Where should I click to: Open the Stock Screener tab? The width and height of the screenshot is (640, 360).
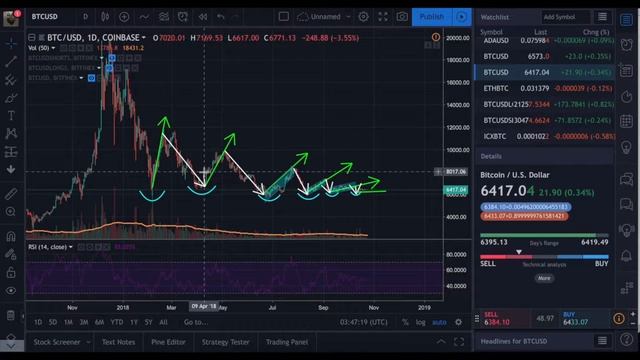tap(57, 342)
